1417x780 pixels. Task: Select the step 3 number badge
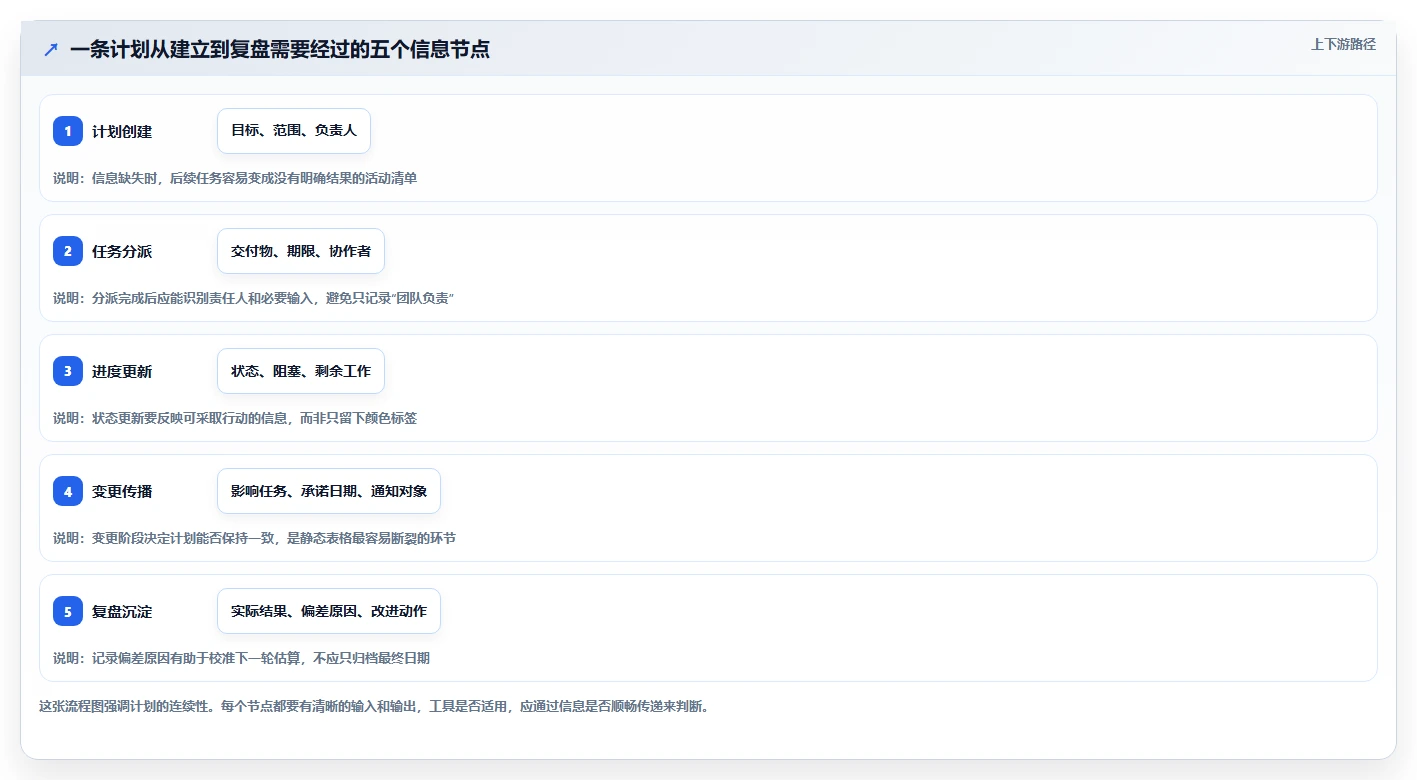click(68, 371)
